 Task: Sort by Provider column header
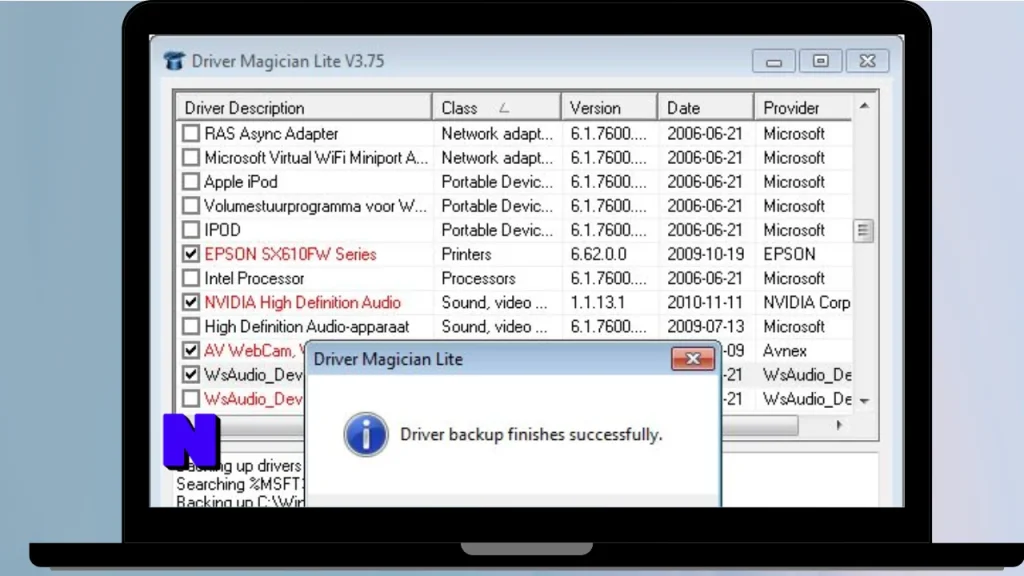[x=803, y=108]
